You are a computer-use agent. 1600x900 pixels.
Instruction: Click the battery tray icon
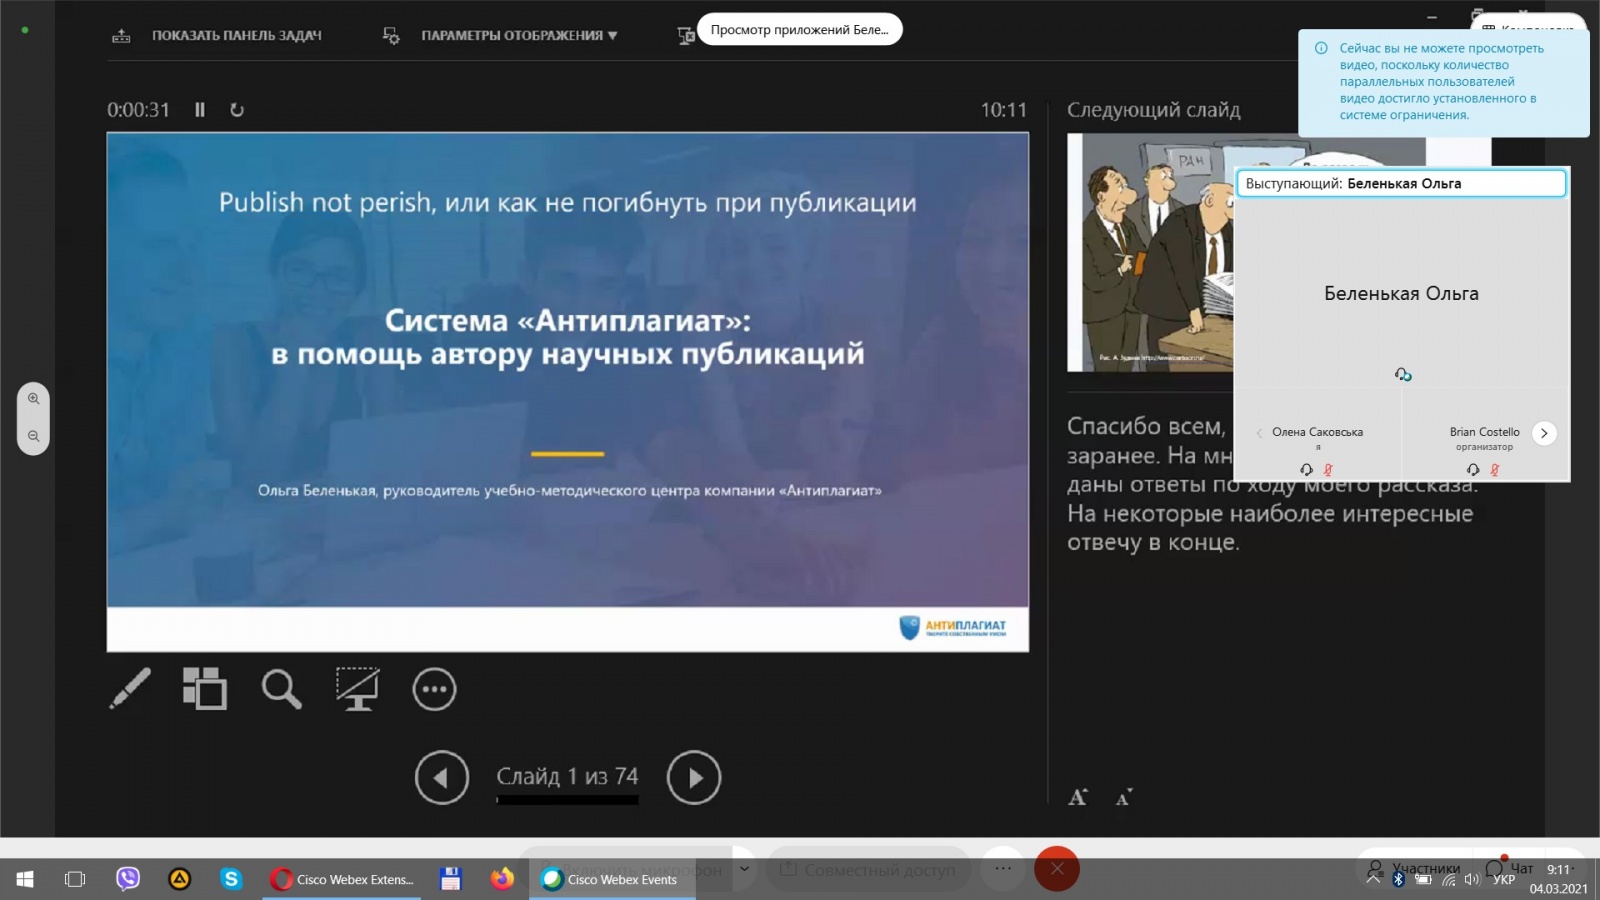[1422, 880]
